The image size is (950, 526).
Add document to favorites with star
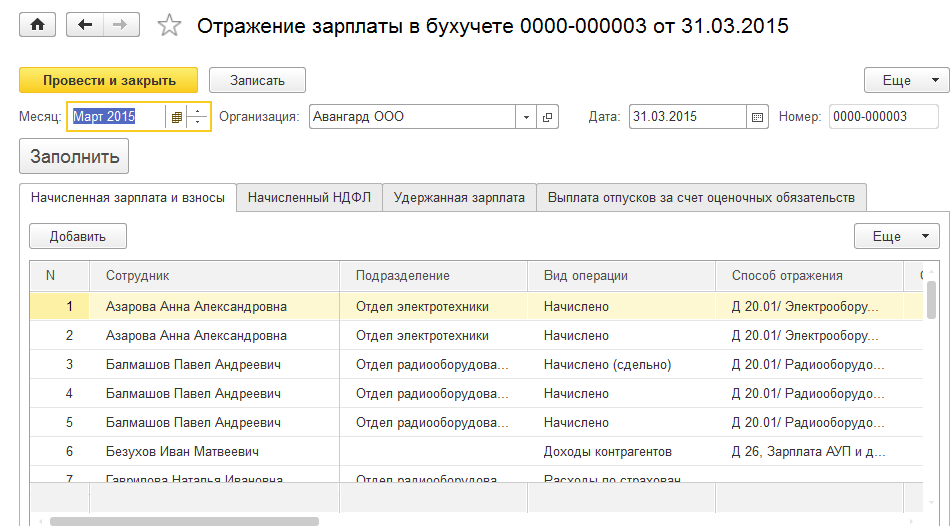[170, 26]
